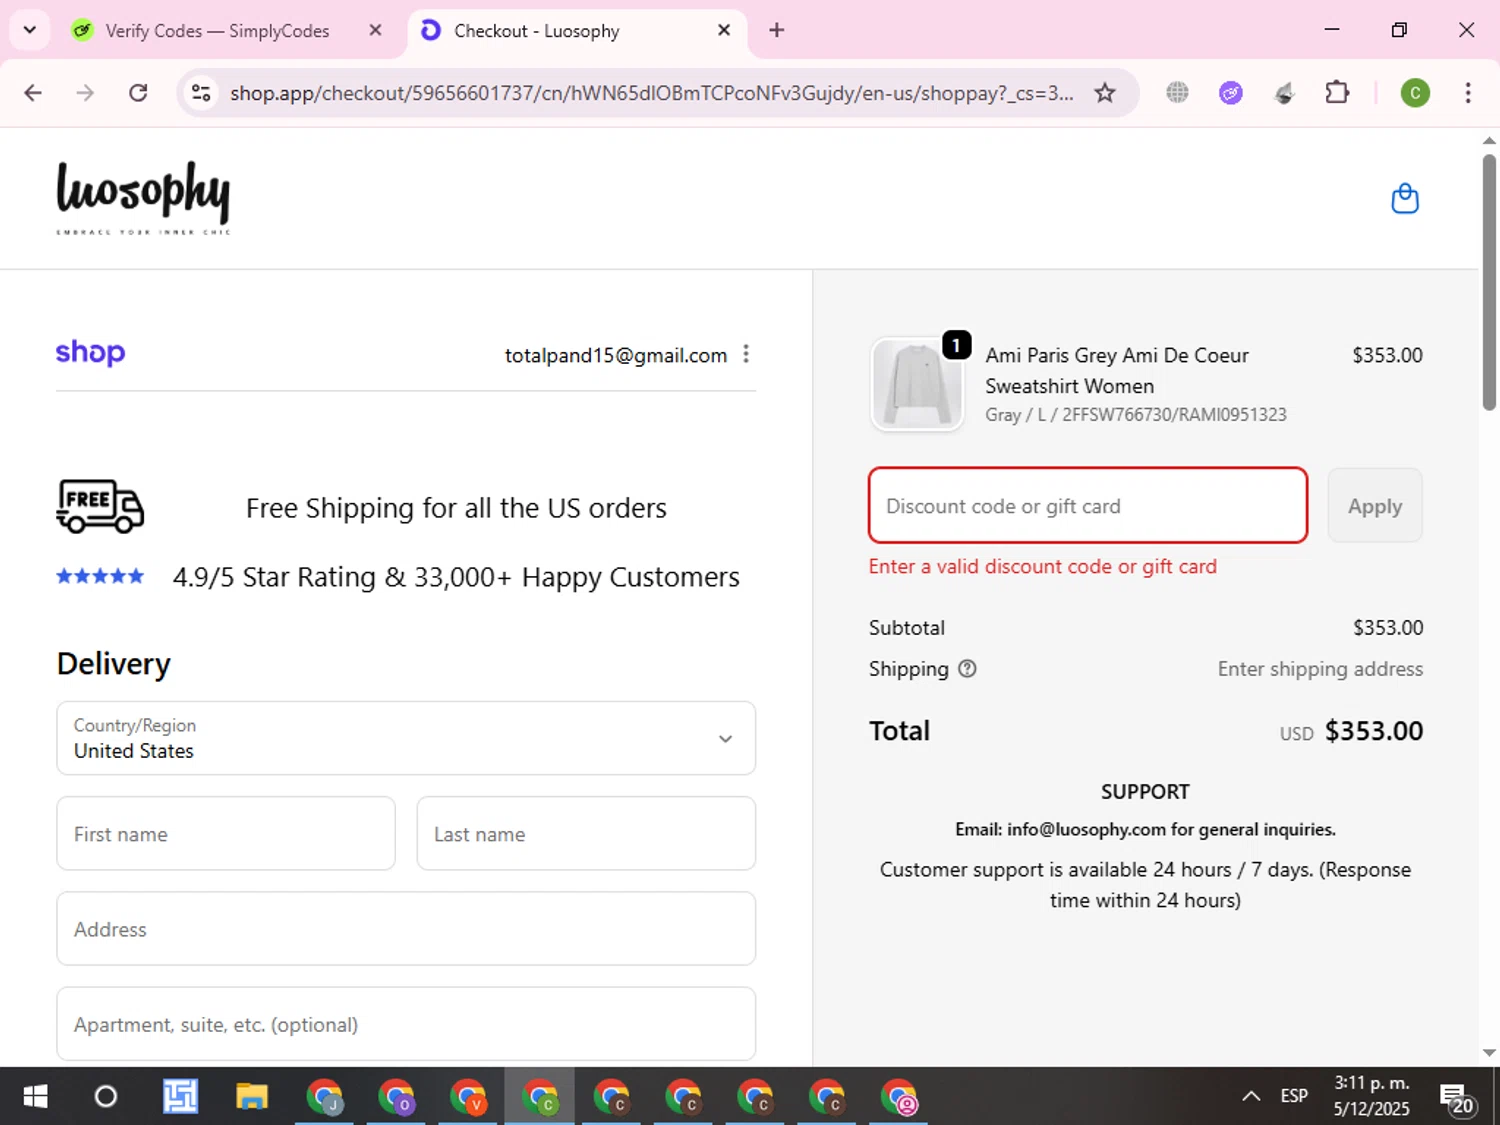Click the Cortana circle on taskbar

point(105,1097)
